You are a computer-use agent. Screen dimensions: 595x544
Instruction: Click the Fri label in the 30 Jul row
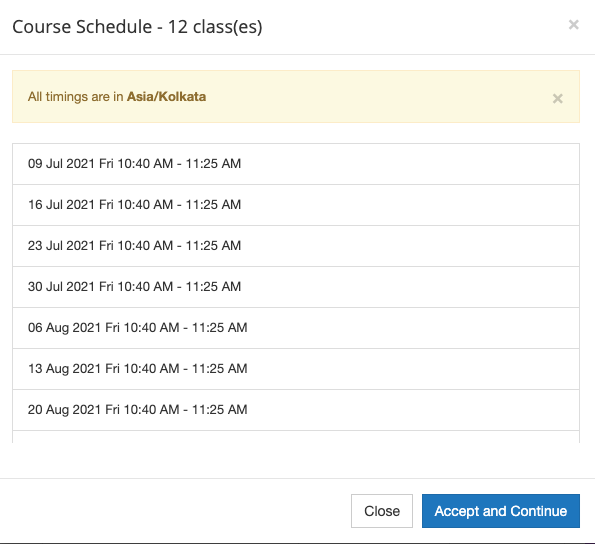[x=106, y=286]
